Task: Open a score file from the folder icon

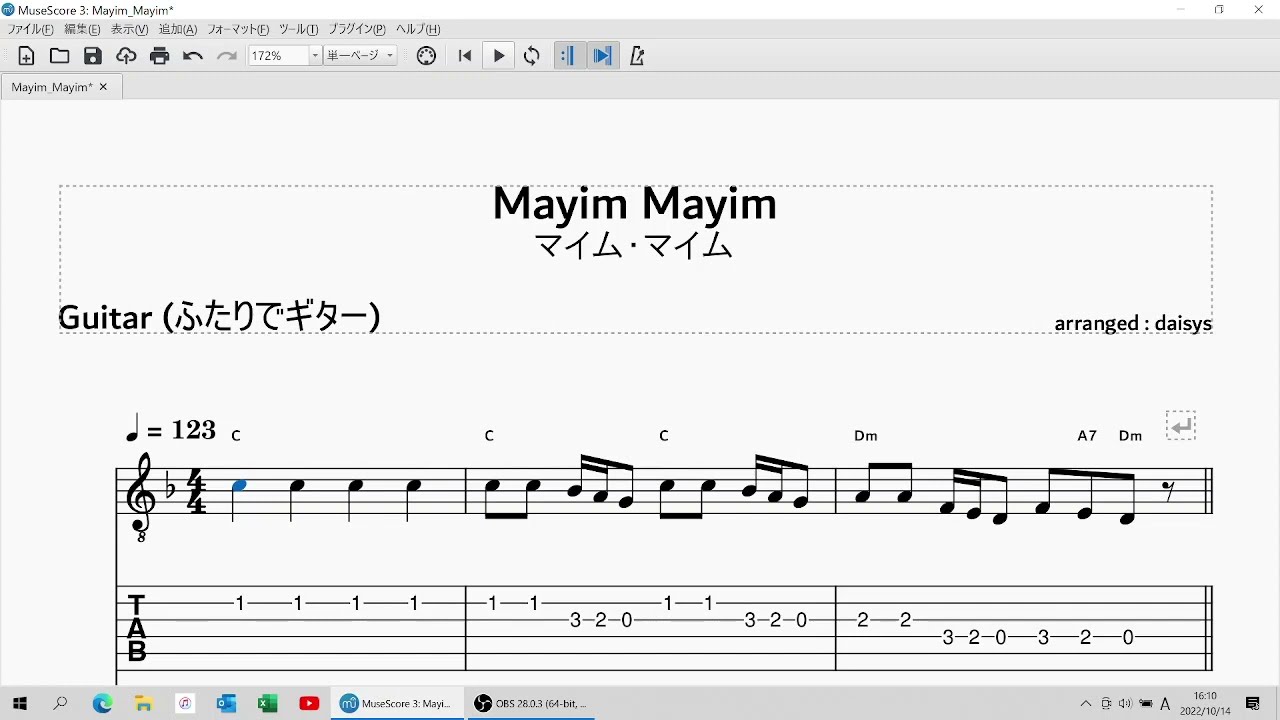Action: tap(59, 56)
